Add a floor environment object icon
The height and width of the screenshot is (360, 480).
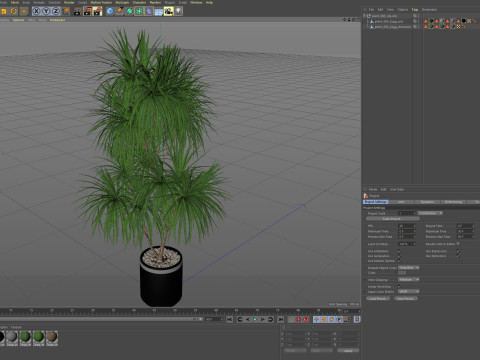point(158,11)
